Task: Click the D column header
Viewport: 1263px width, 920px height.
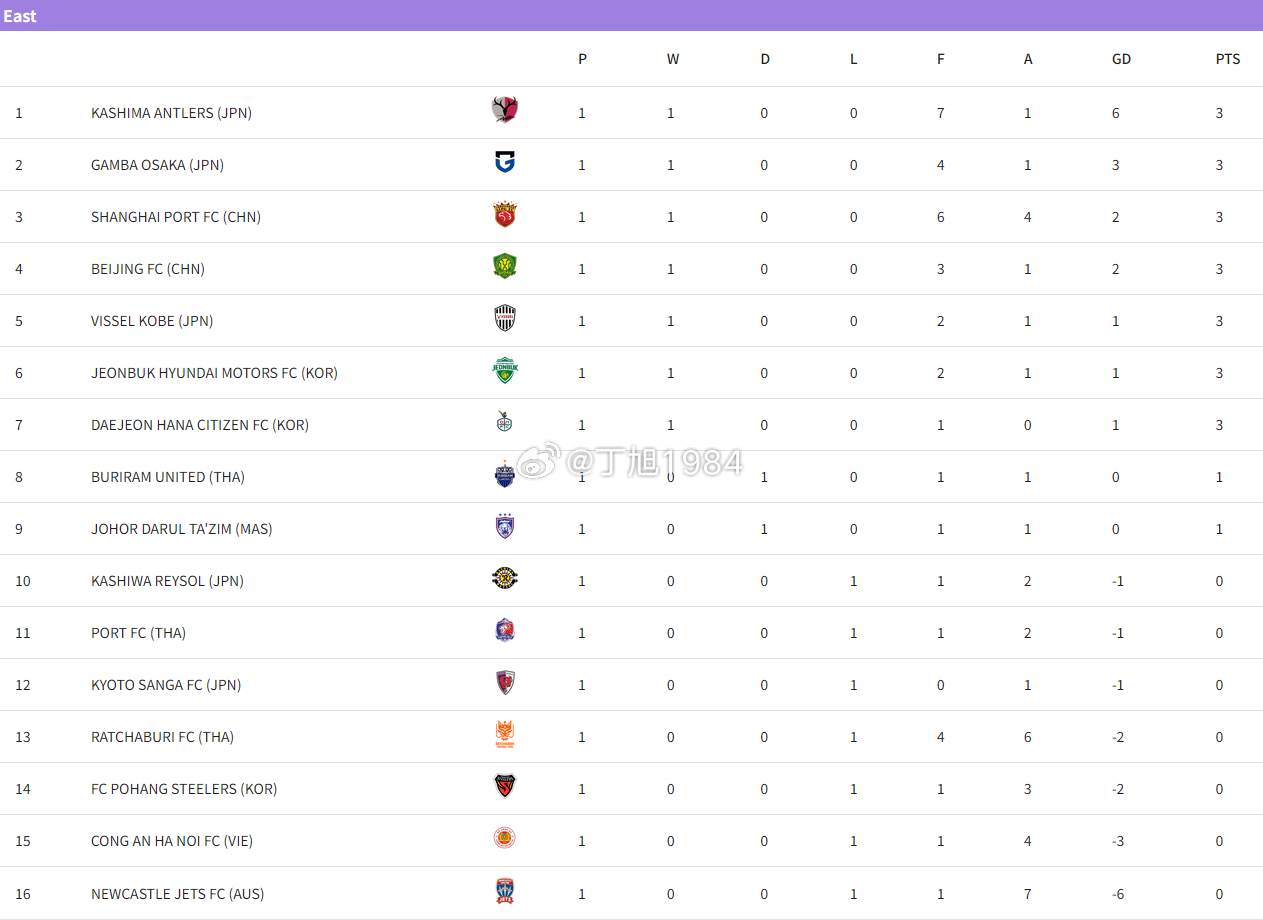Action: [765, 59]
